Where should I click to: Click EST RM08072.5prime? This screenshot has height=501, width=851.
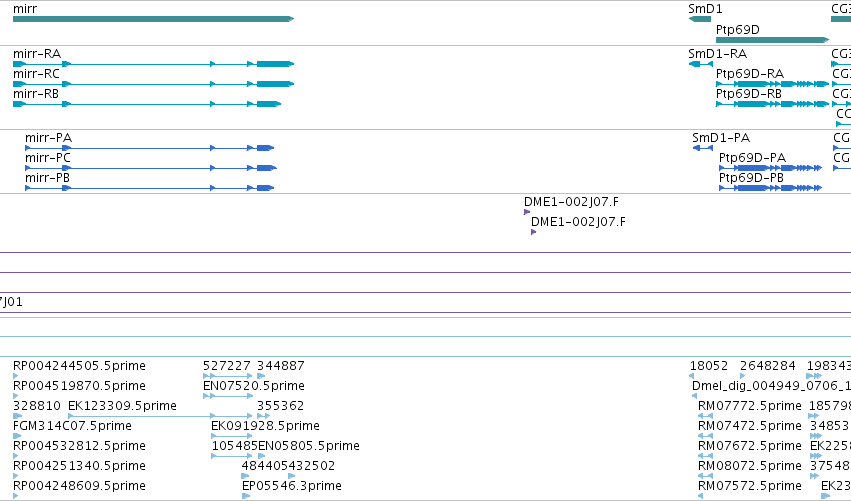tap(706, 476)
